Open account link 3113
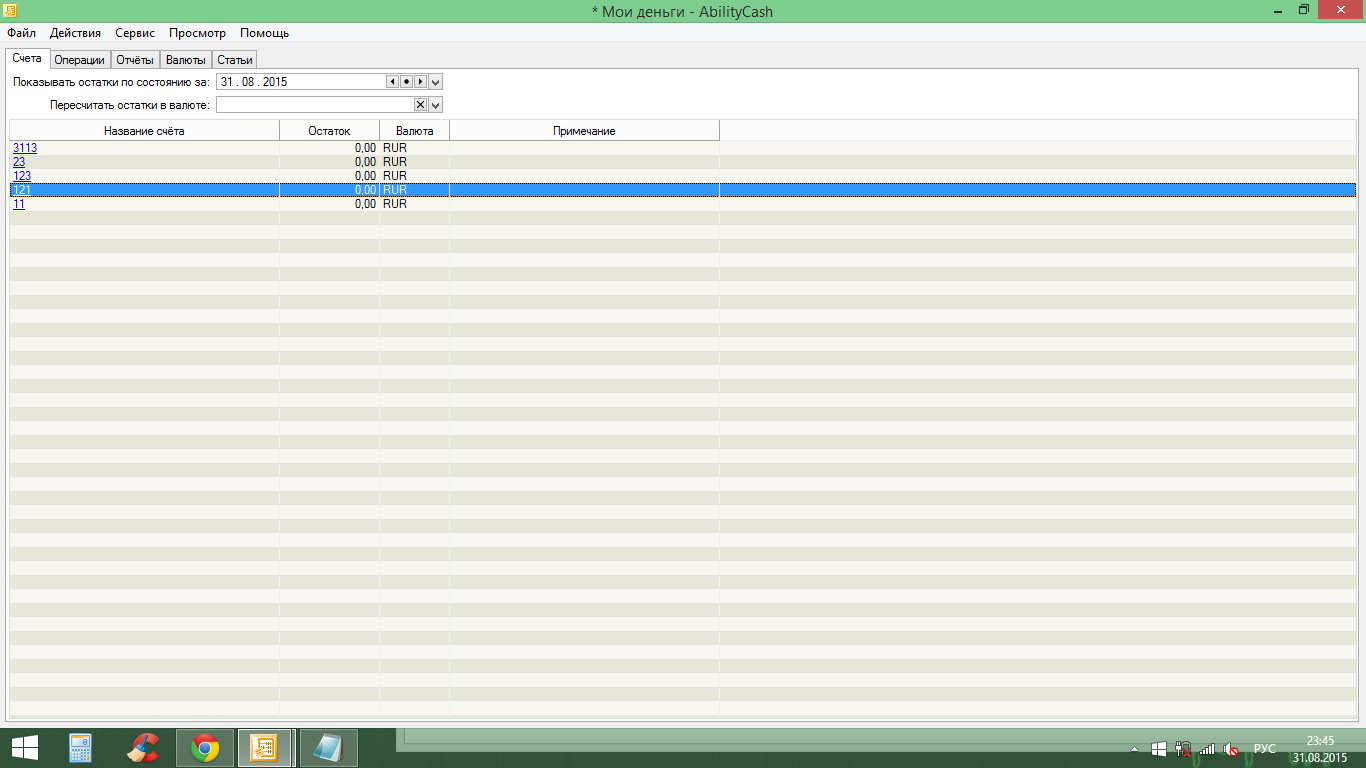 click(x=25, y=148)
